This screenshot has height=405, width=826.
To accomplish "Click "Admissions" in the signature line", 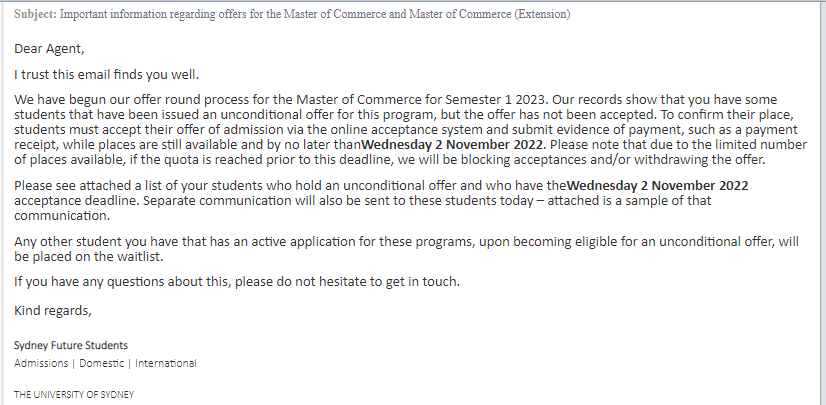I will [x=41, y=363].
